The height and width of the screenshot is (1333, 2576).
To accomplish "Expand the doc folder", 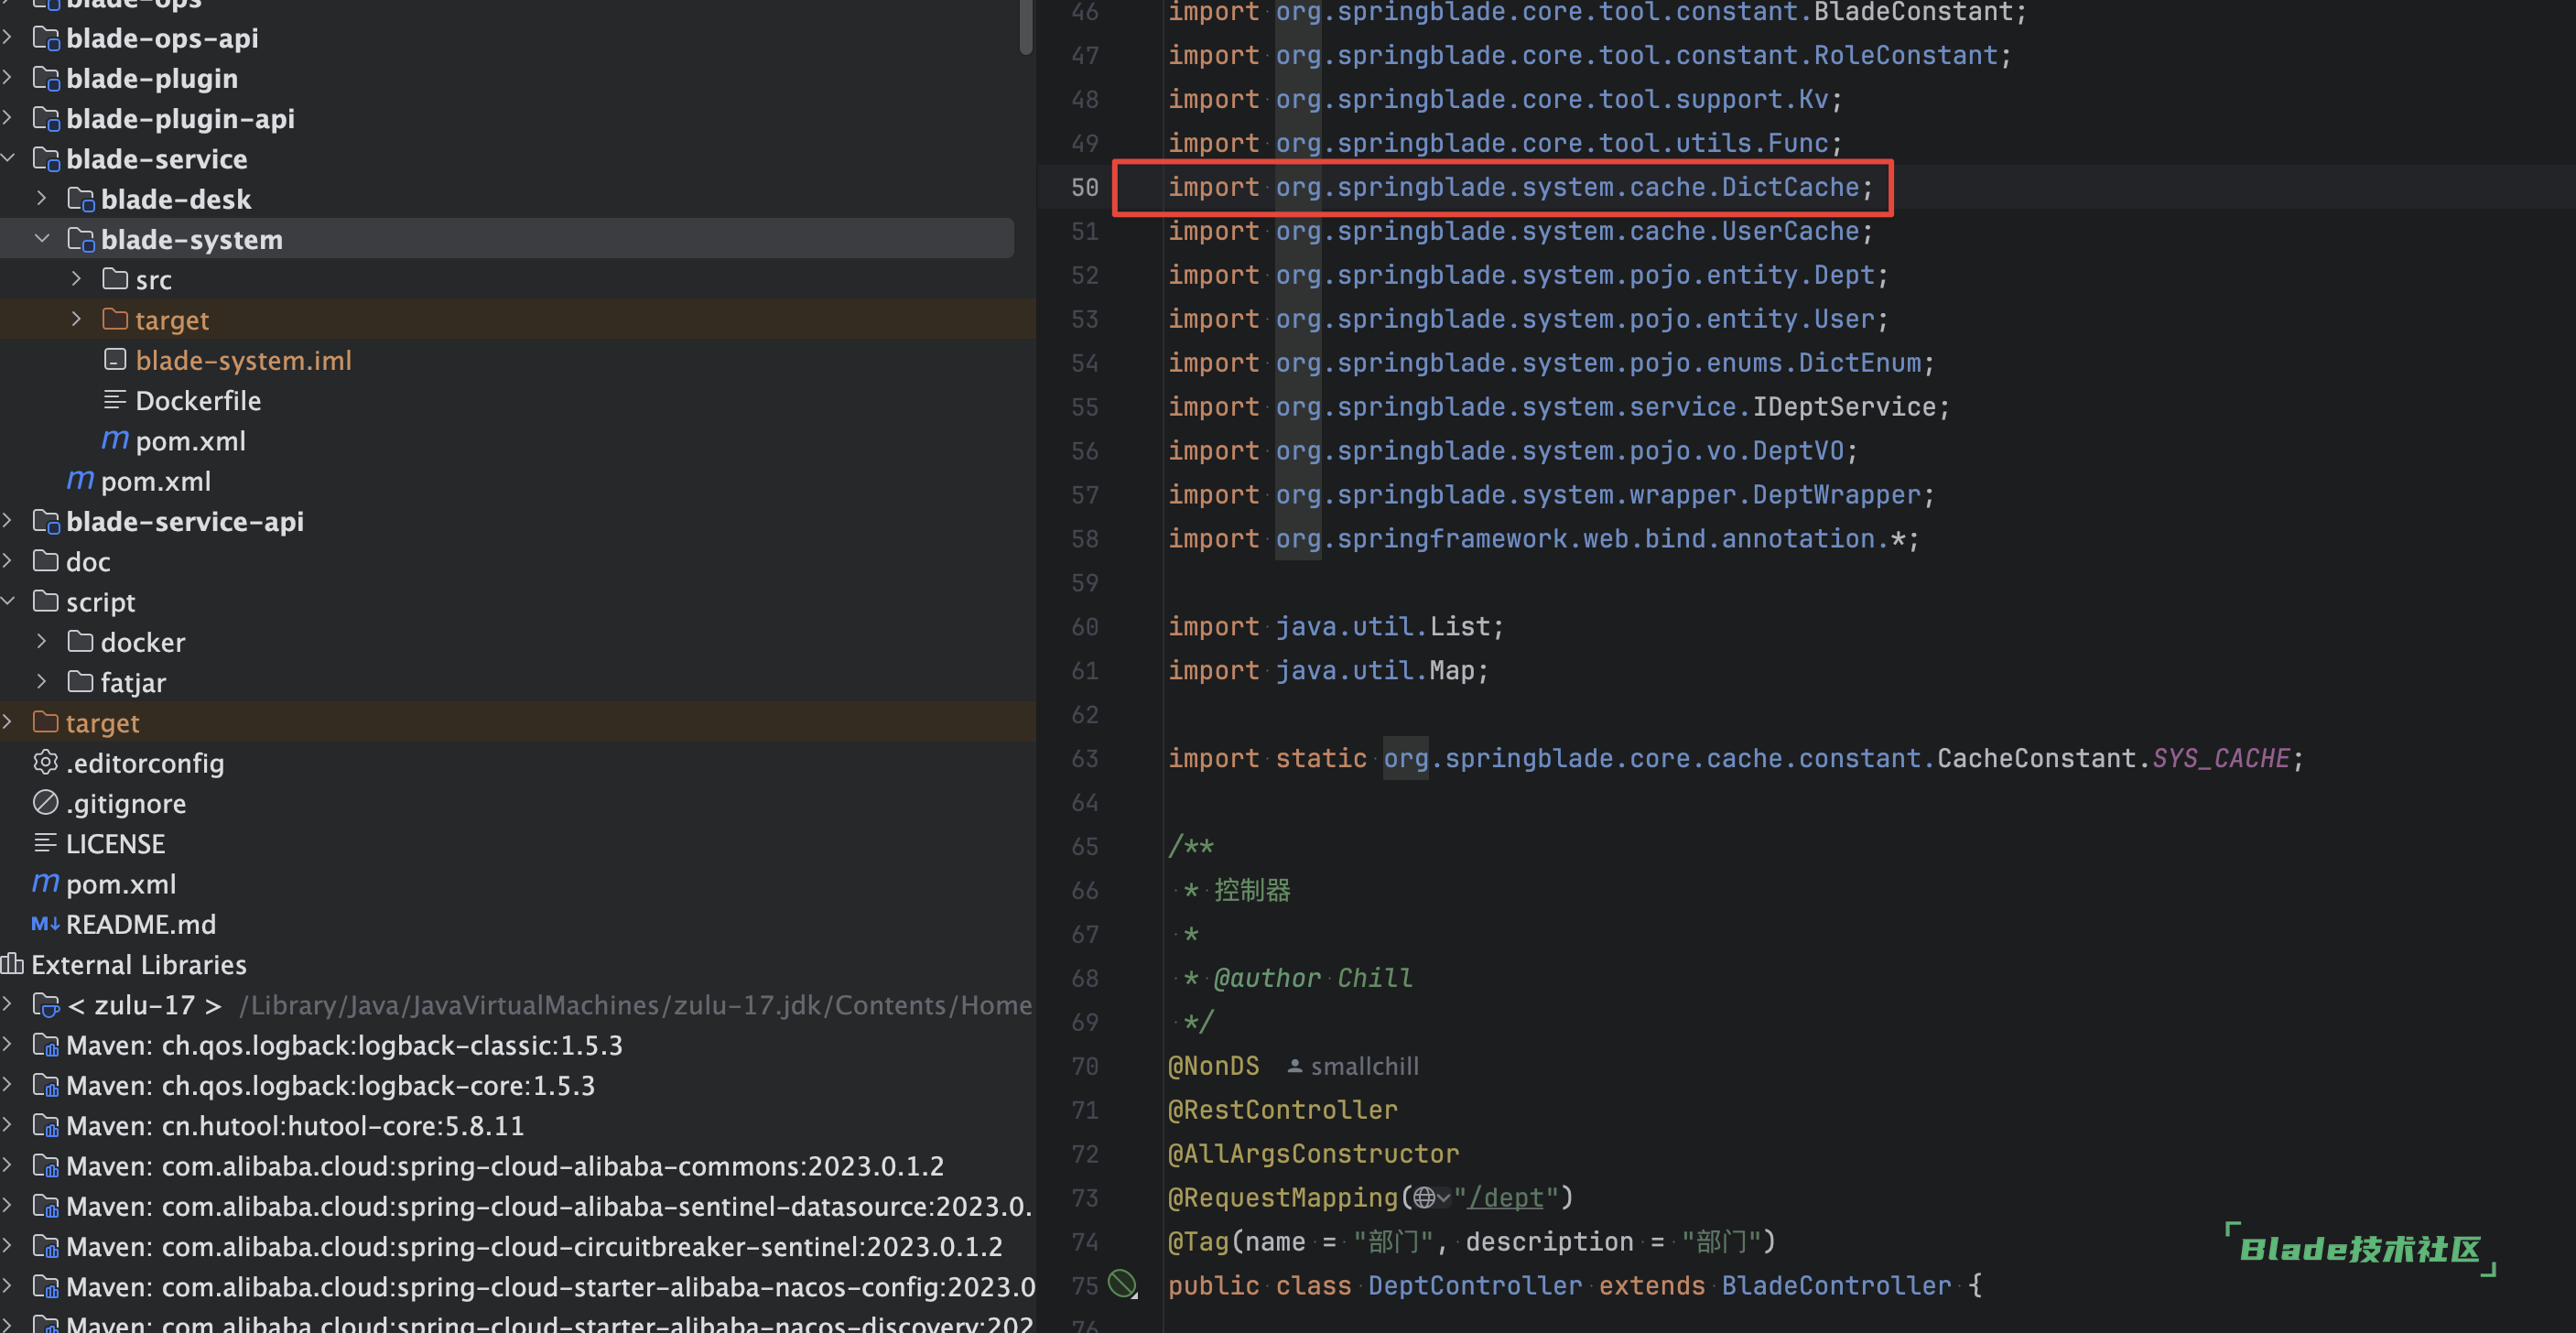I will pyautogui.click(x=8, y=561).
